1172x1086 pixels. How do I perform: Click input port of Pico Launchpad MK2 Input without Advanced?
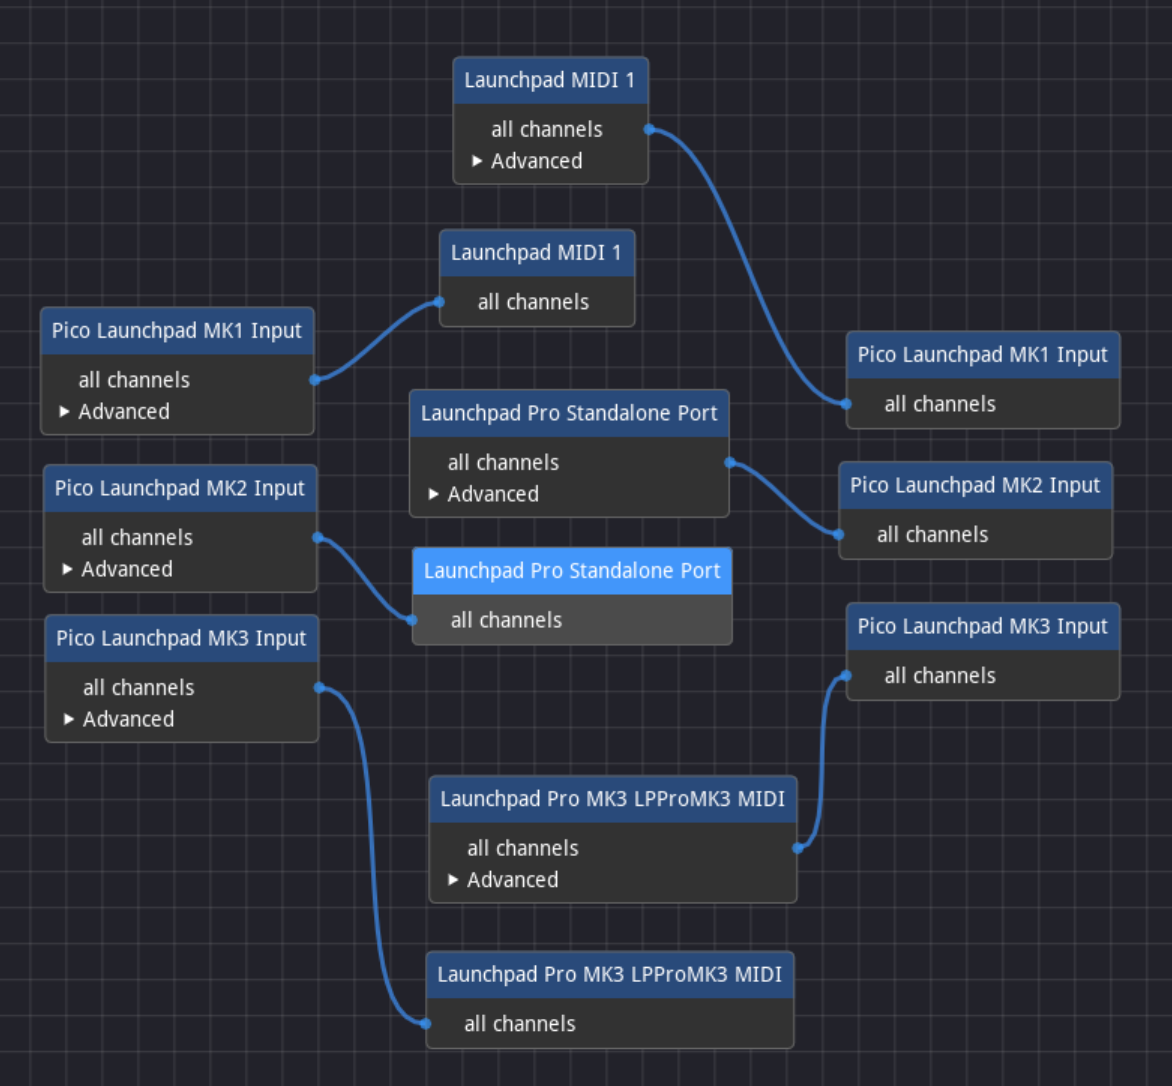(839, 534)
